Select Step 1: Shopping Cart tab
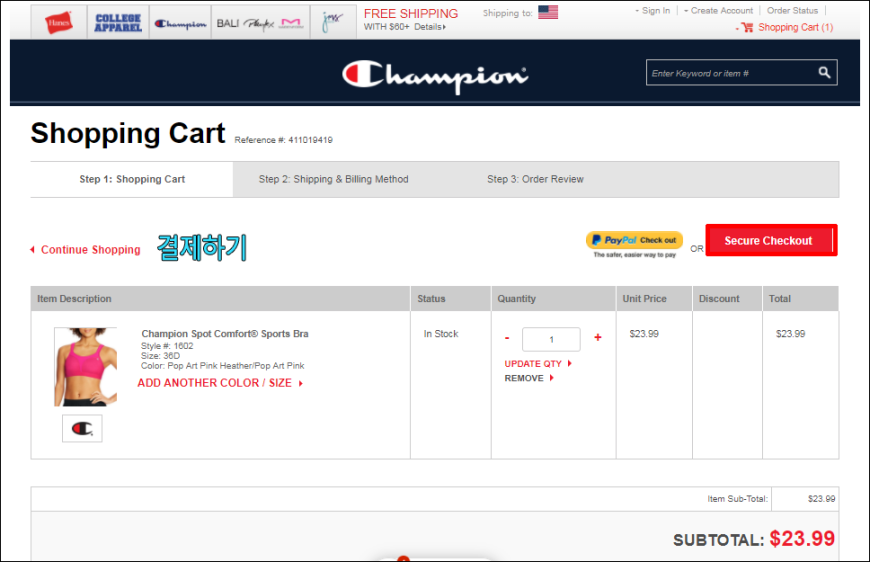 coord(132,179)
